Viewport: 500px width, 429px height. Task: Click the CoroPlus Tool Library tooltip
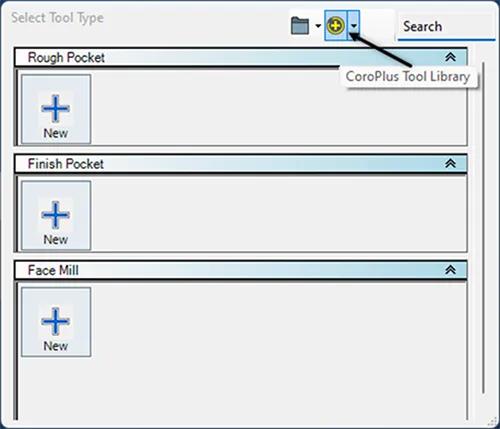408,77
